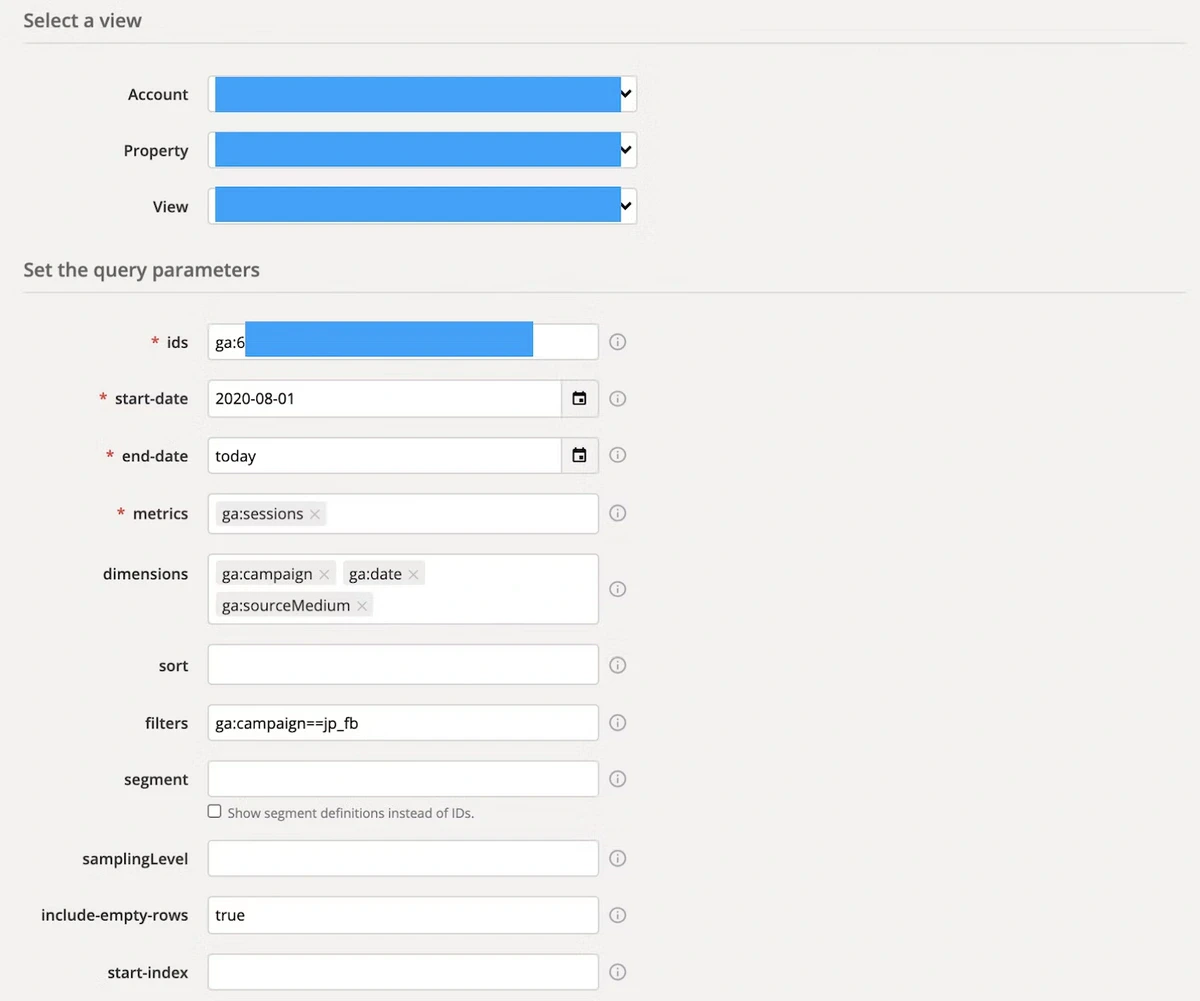1200x1001 pixels.
Task: Remove the ga:date dimension chip
Action: (x=413, y=574)
